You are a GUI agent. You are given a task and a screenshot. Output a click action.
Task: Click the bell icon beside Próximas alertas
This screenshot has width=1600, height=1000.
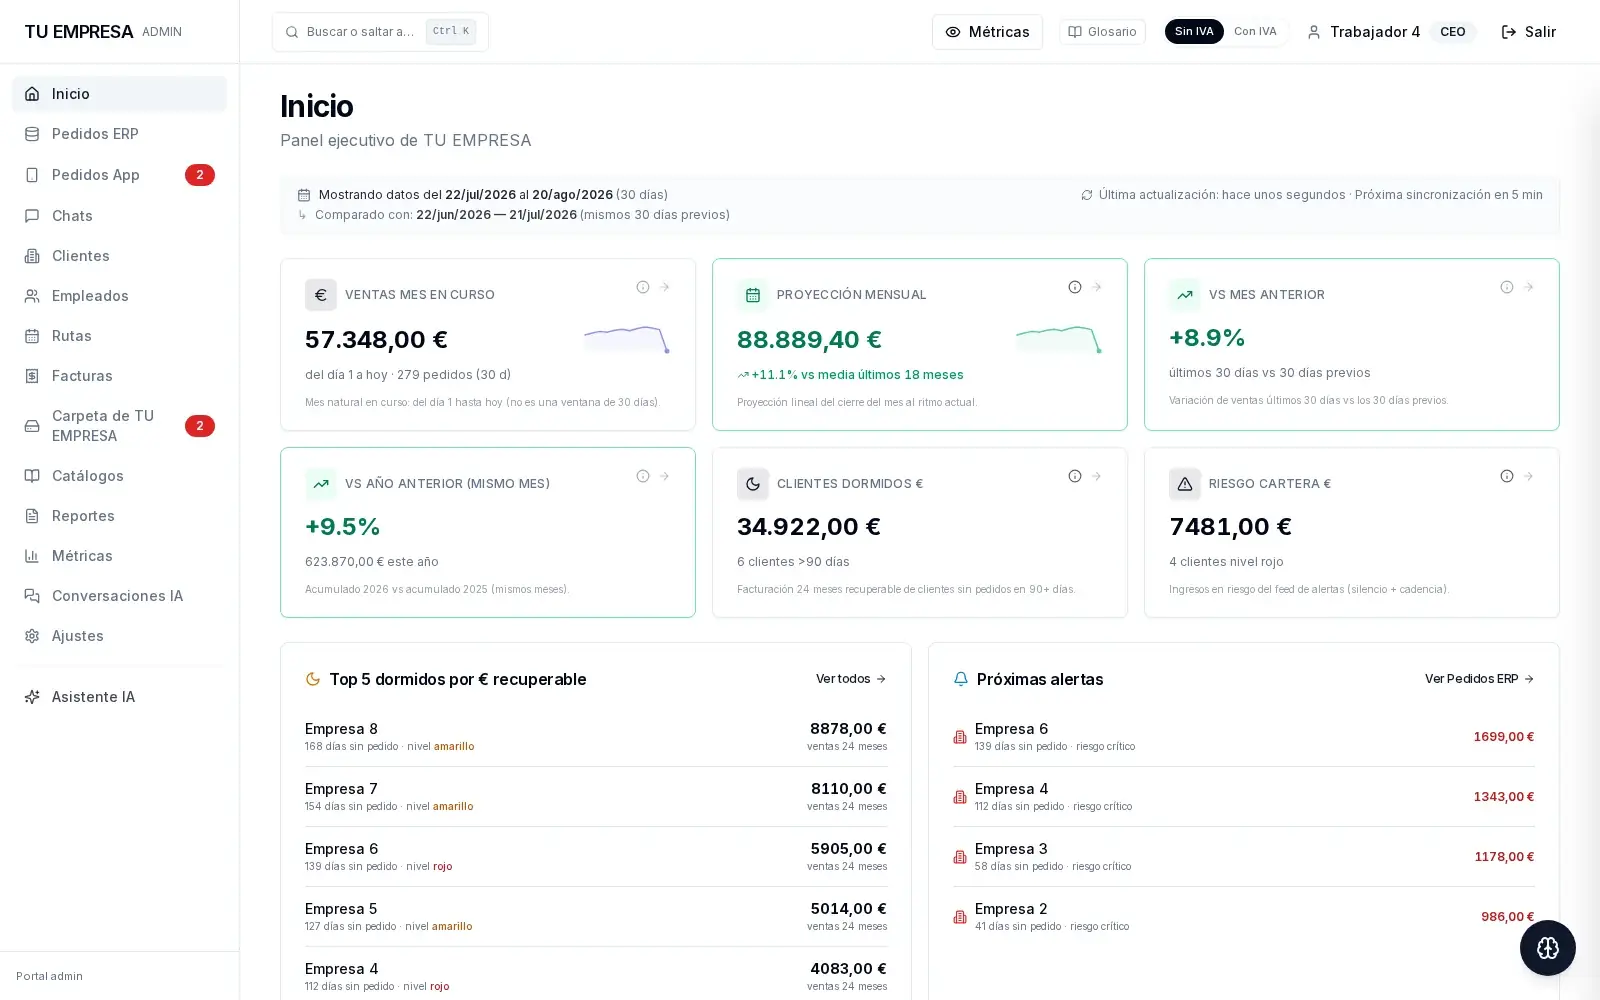point(961,679)
